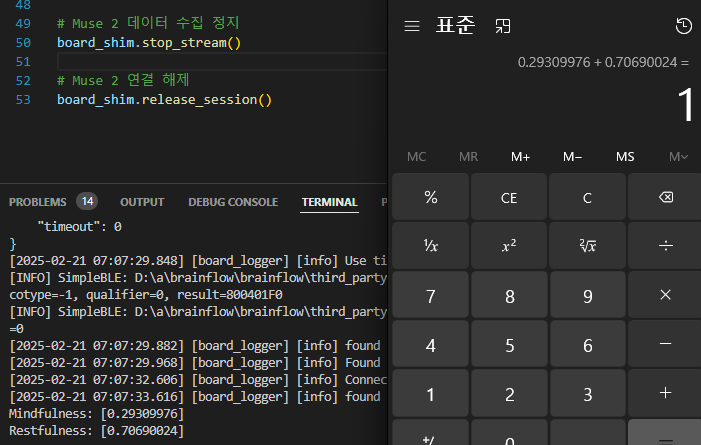Screen dimensions: 701x445
Task: Open the calculator history icon
Action: [x=684, y=26]
